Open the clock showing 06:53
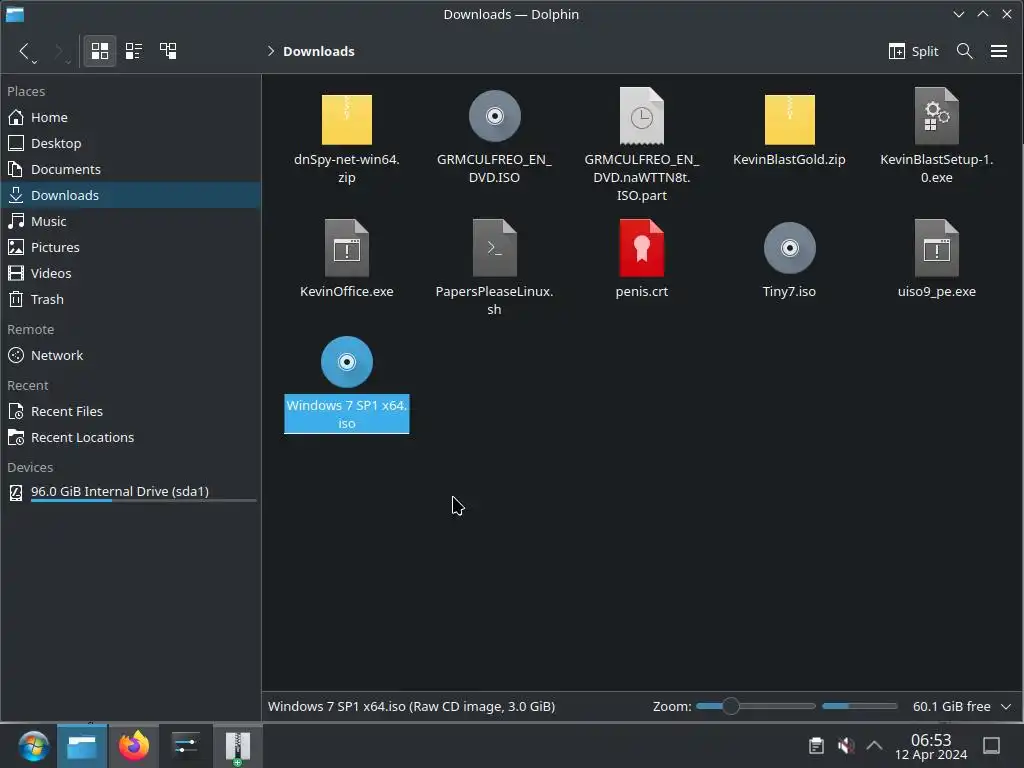Viewport: 1024px width, 768px height. pyautogui.click(x=931, y=746)
